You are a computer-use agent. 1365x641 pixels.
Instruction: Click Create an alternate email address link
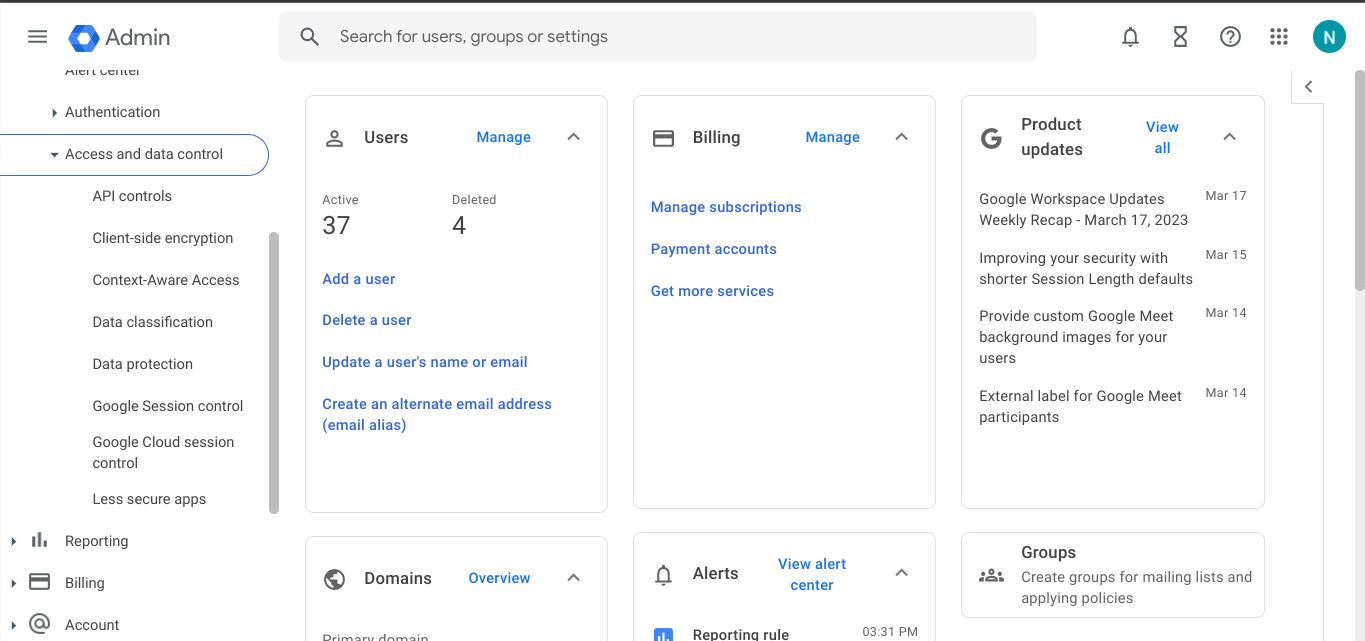[x=437, y=414]
